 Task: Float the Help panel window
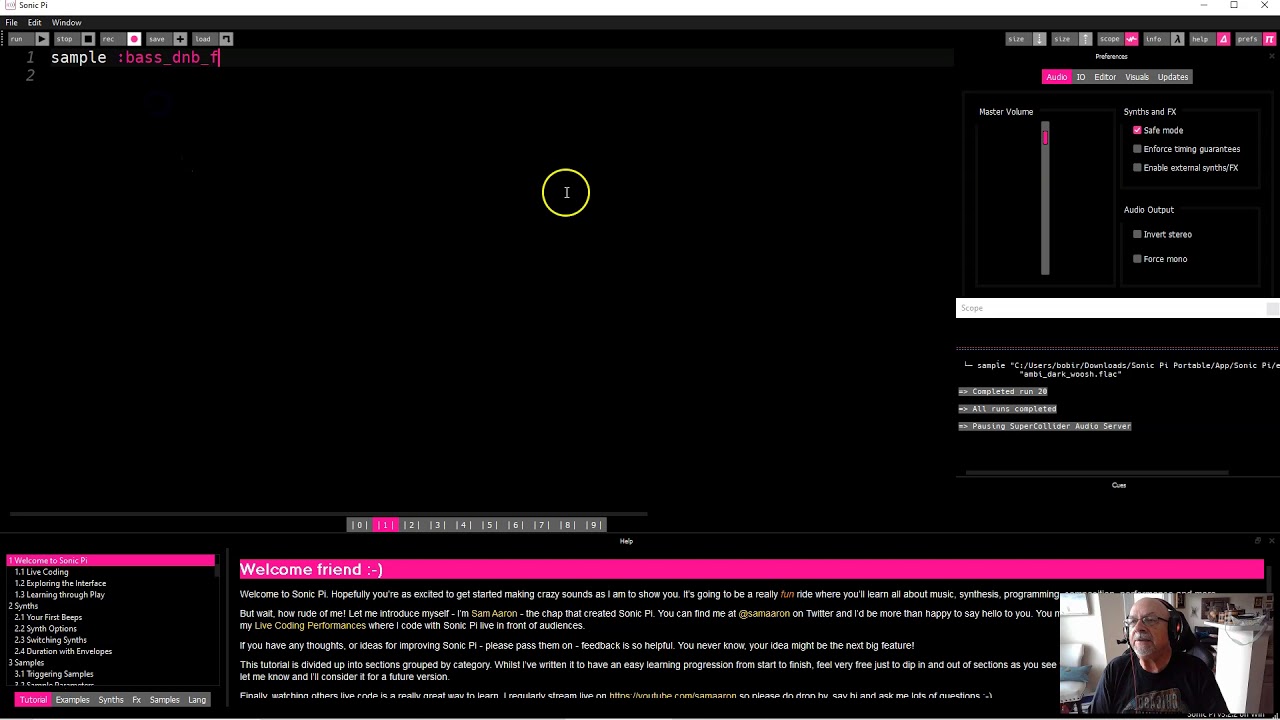click(1258, 541)
